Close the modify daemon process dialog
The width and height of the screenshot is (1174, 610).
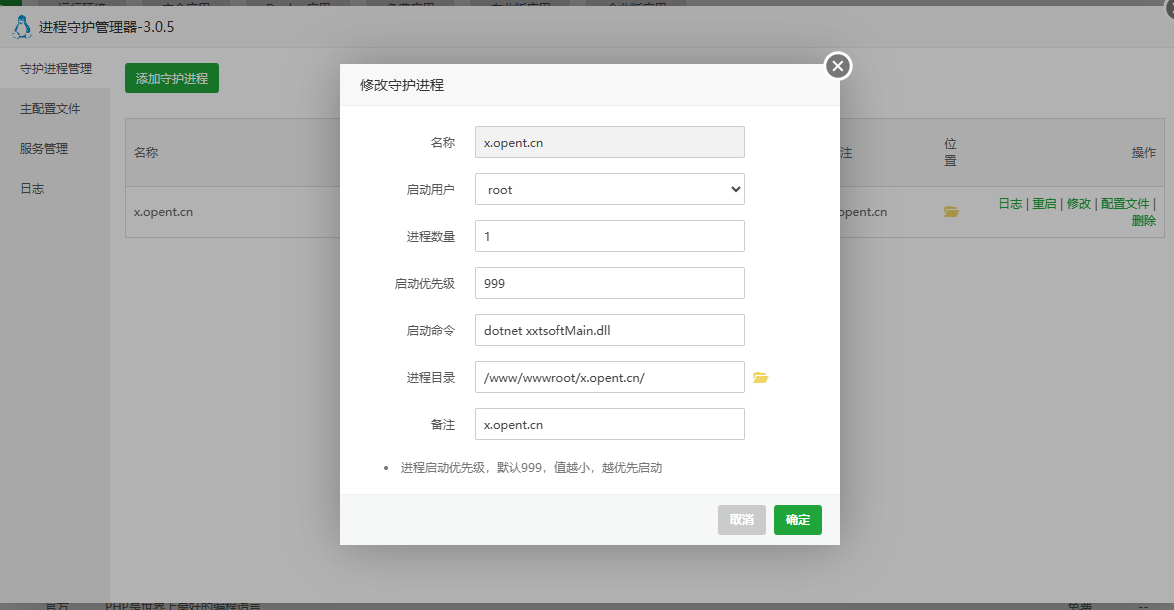pyautogui.click(x=838, y=66)
